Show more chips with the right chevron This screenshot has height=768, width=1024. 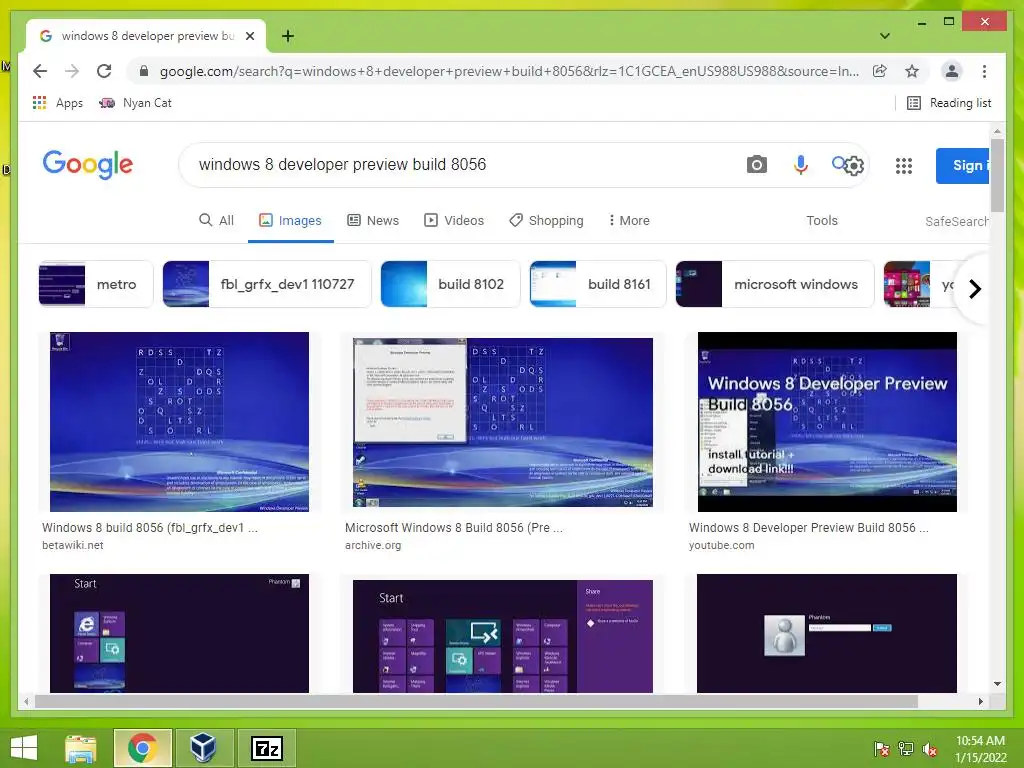(974, 289)
